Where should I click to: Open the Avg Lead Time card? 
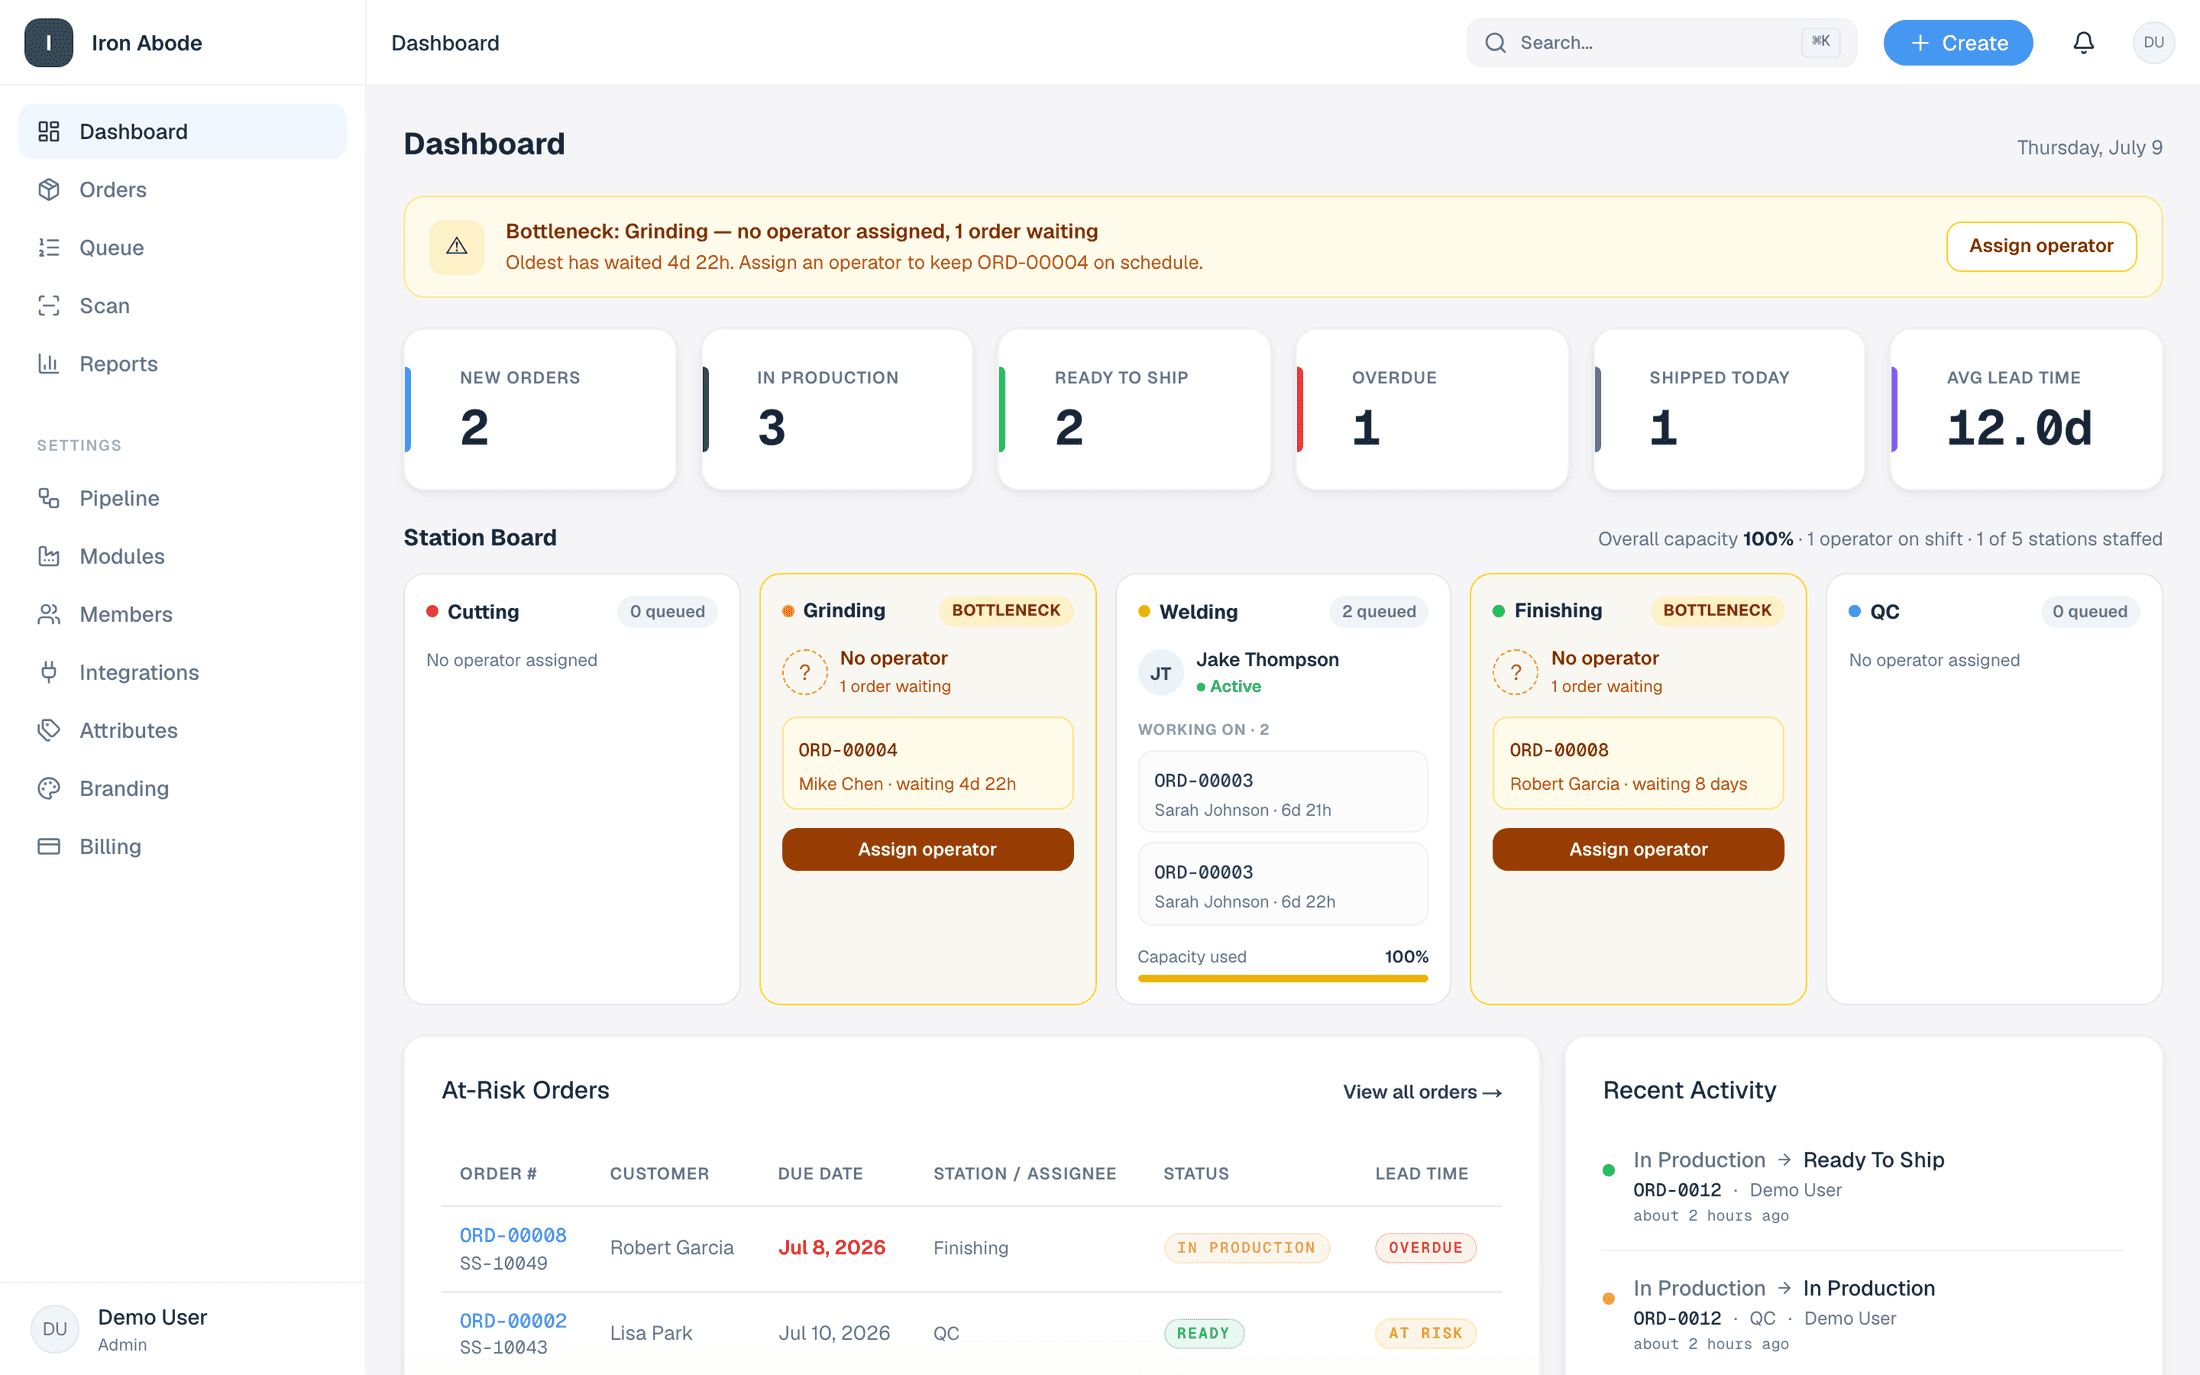pos(2026,410)
